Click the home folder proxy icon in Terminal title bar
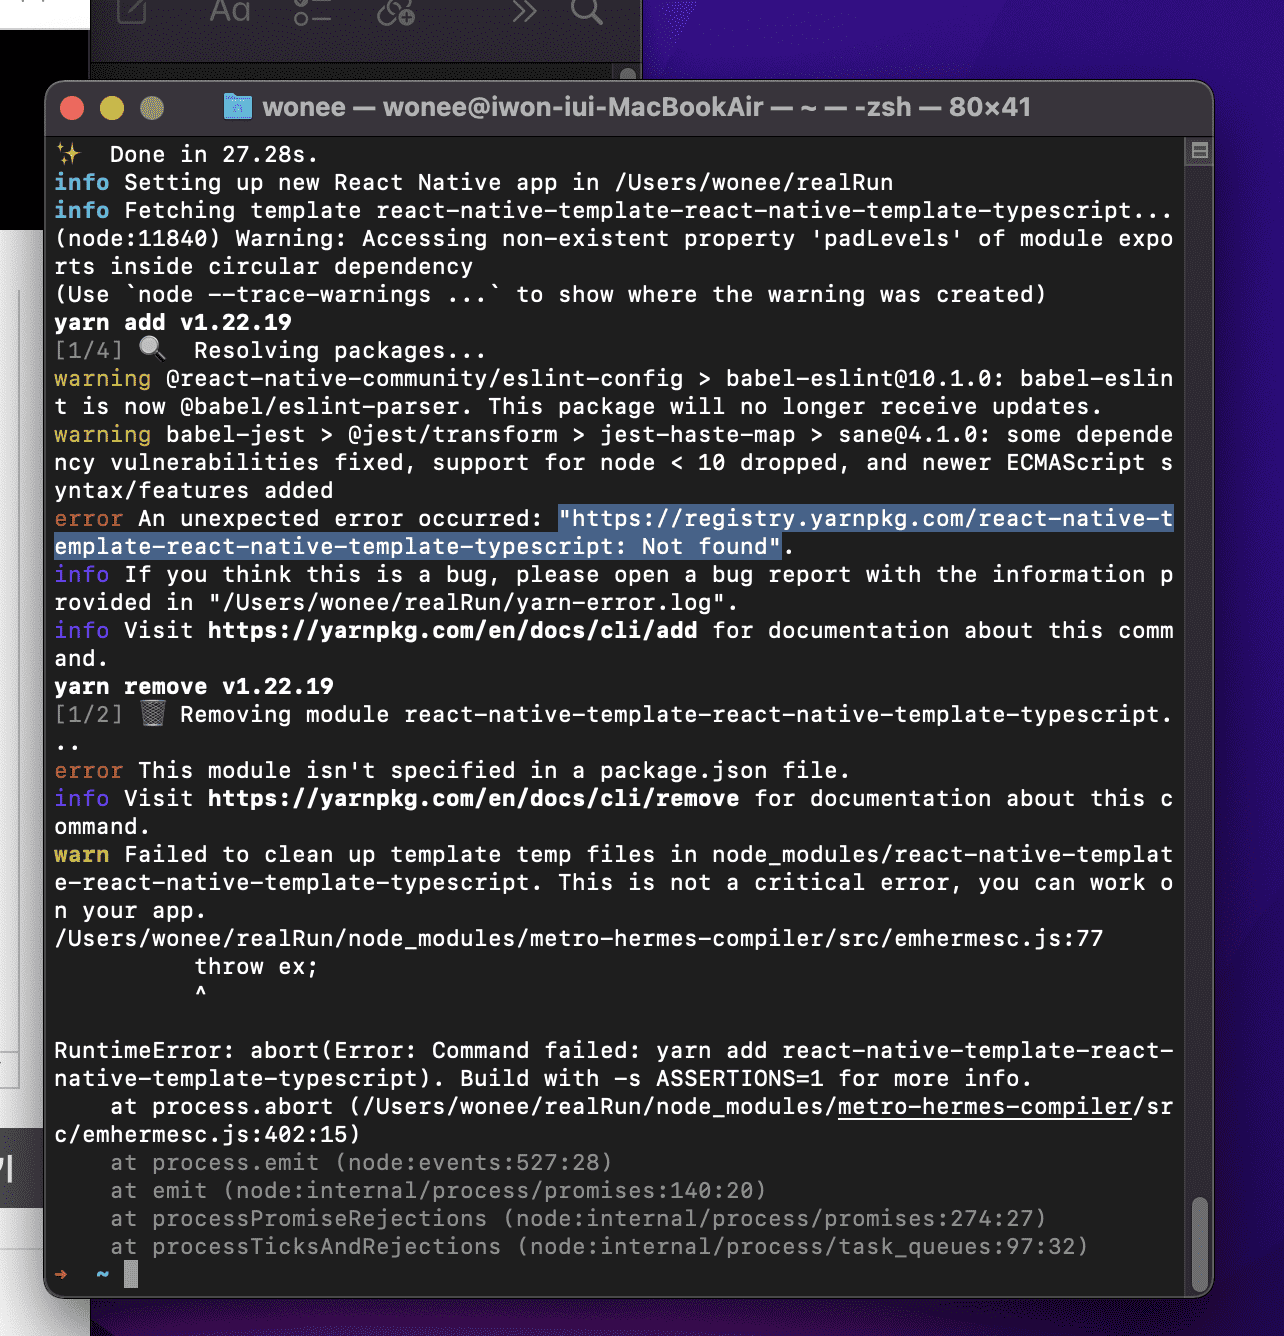The width and height of the screenshot is (1284, 1336). click(238, 107)
